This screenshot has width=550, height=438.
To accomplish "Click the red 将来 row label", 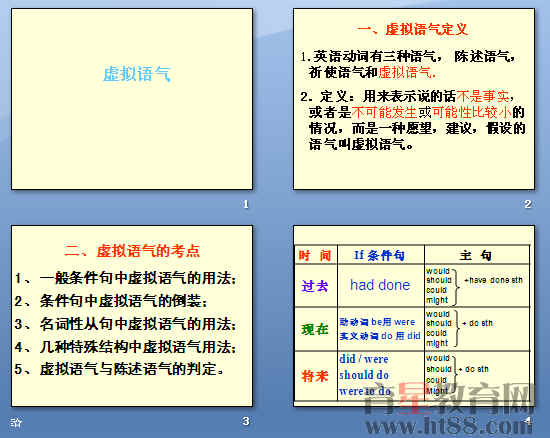I will pyautogui.click(x=315, y=376).
